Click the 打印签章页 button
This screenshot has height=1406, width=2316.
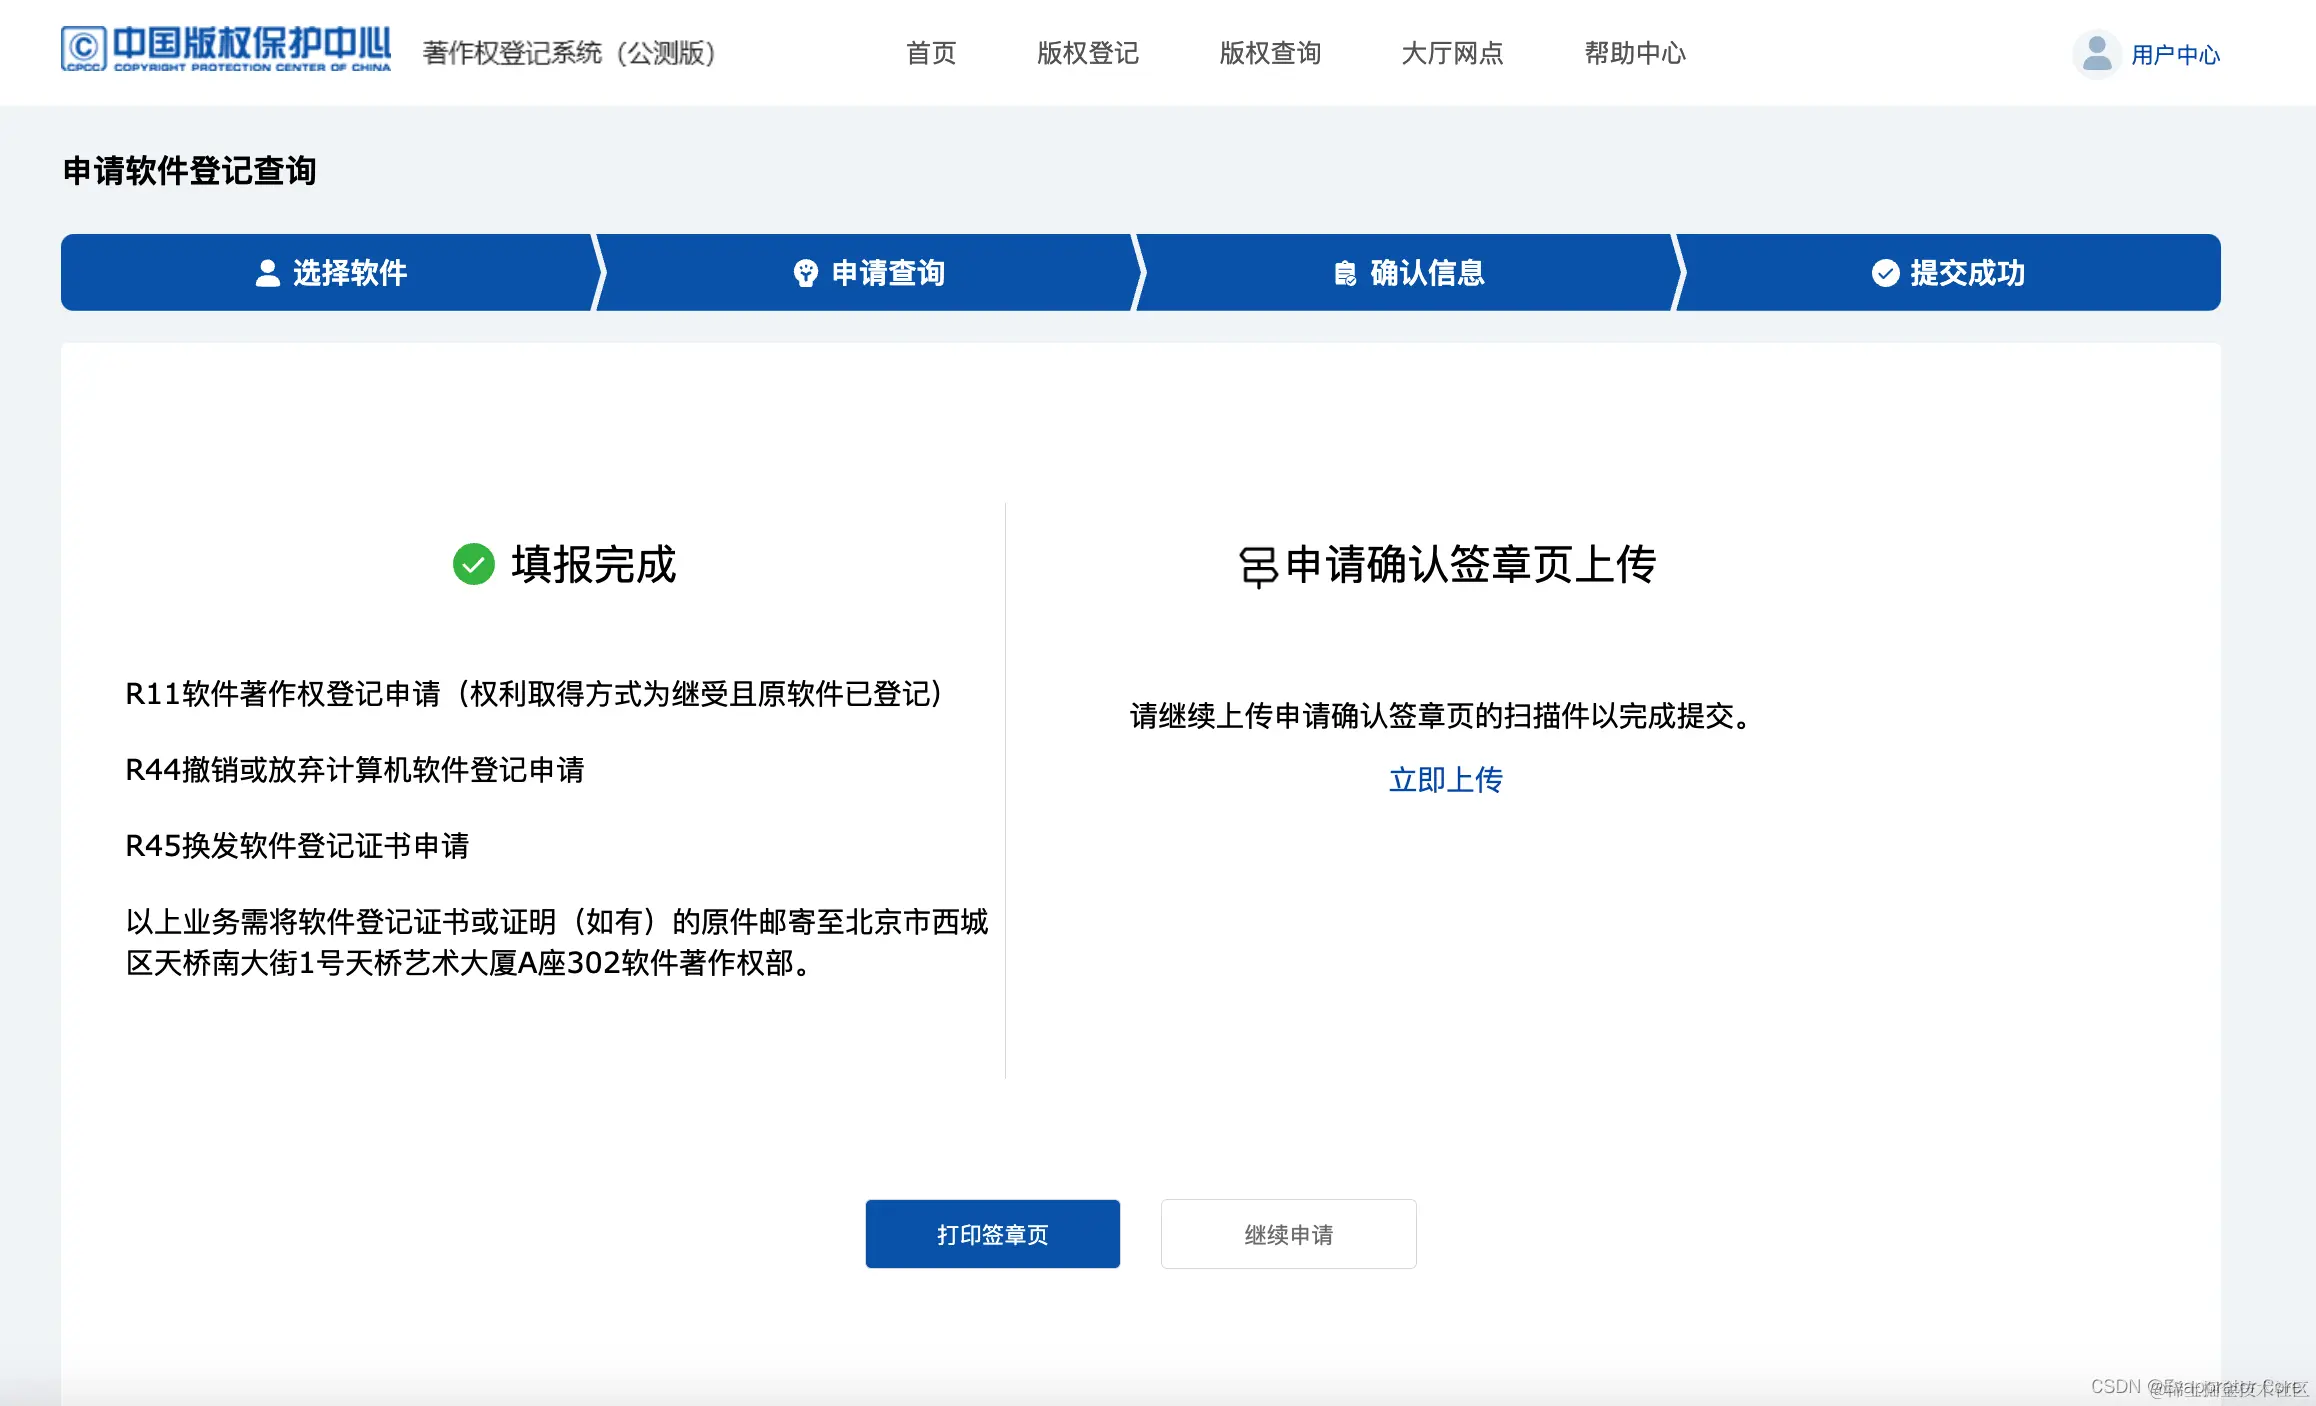point(991,1233)
